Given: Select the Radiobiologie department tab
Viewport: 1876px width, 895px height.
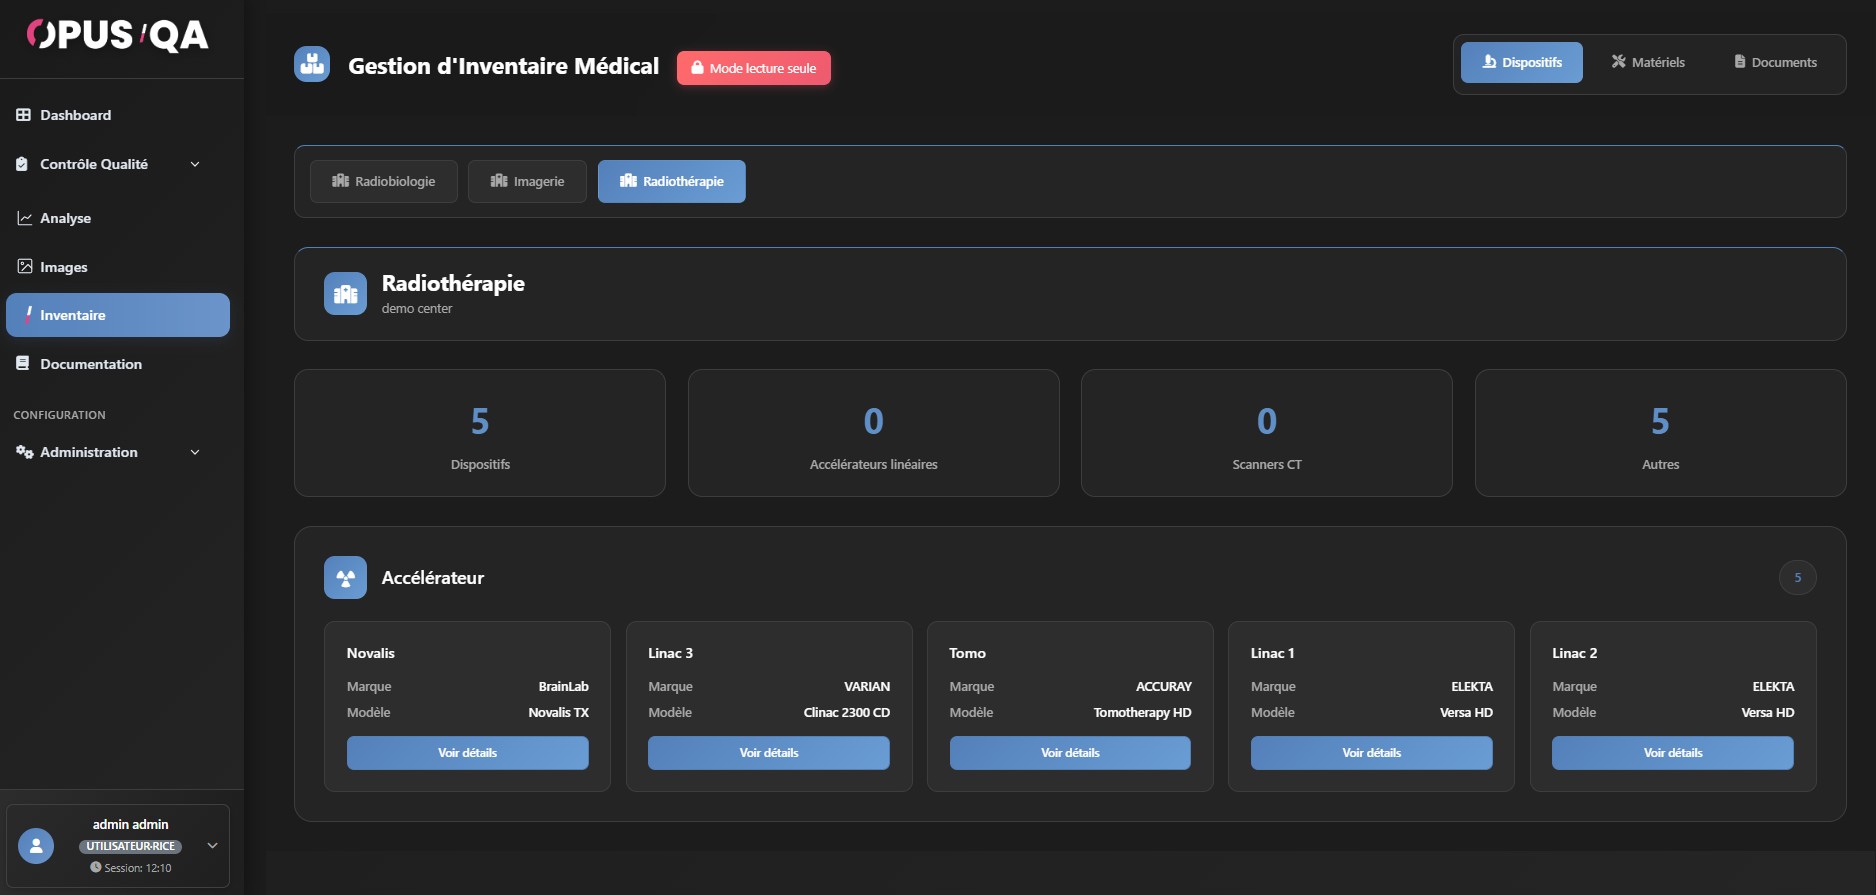Looking at the screenshot, I should click(x=384, y=181).
